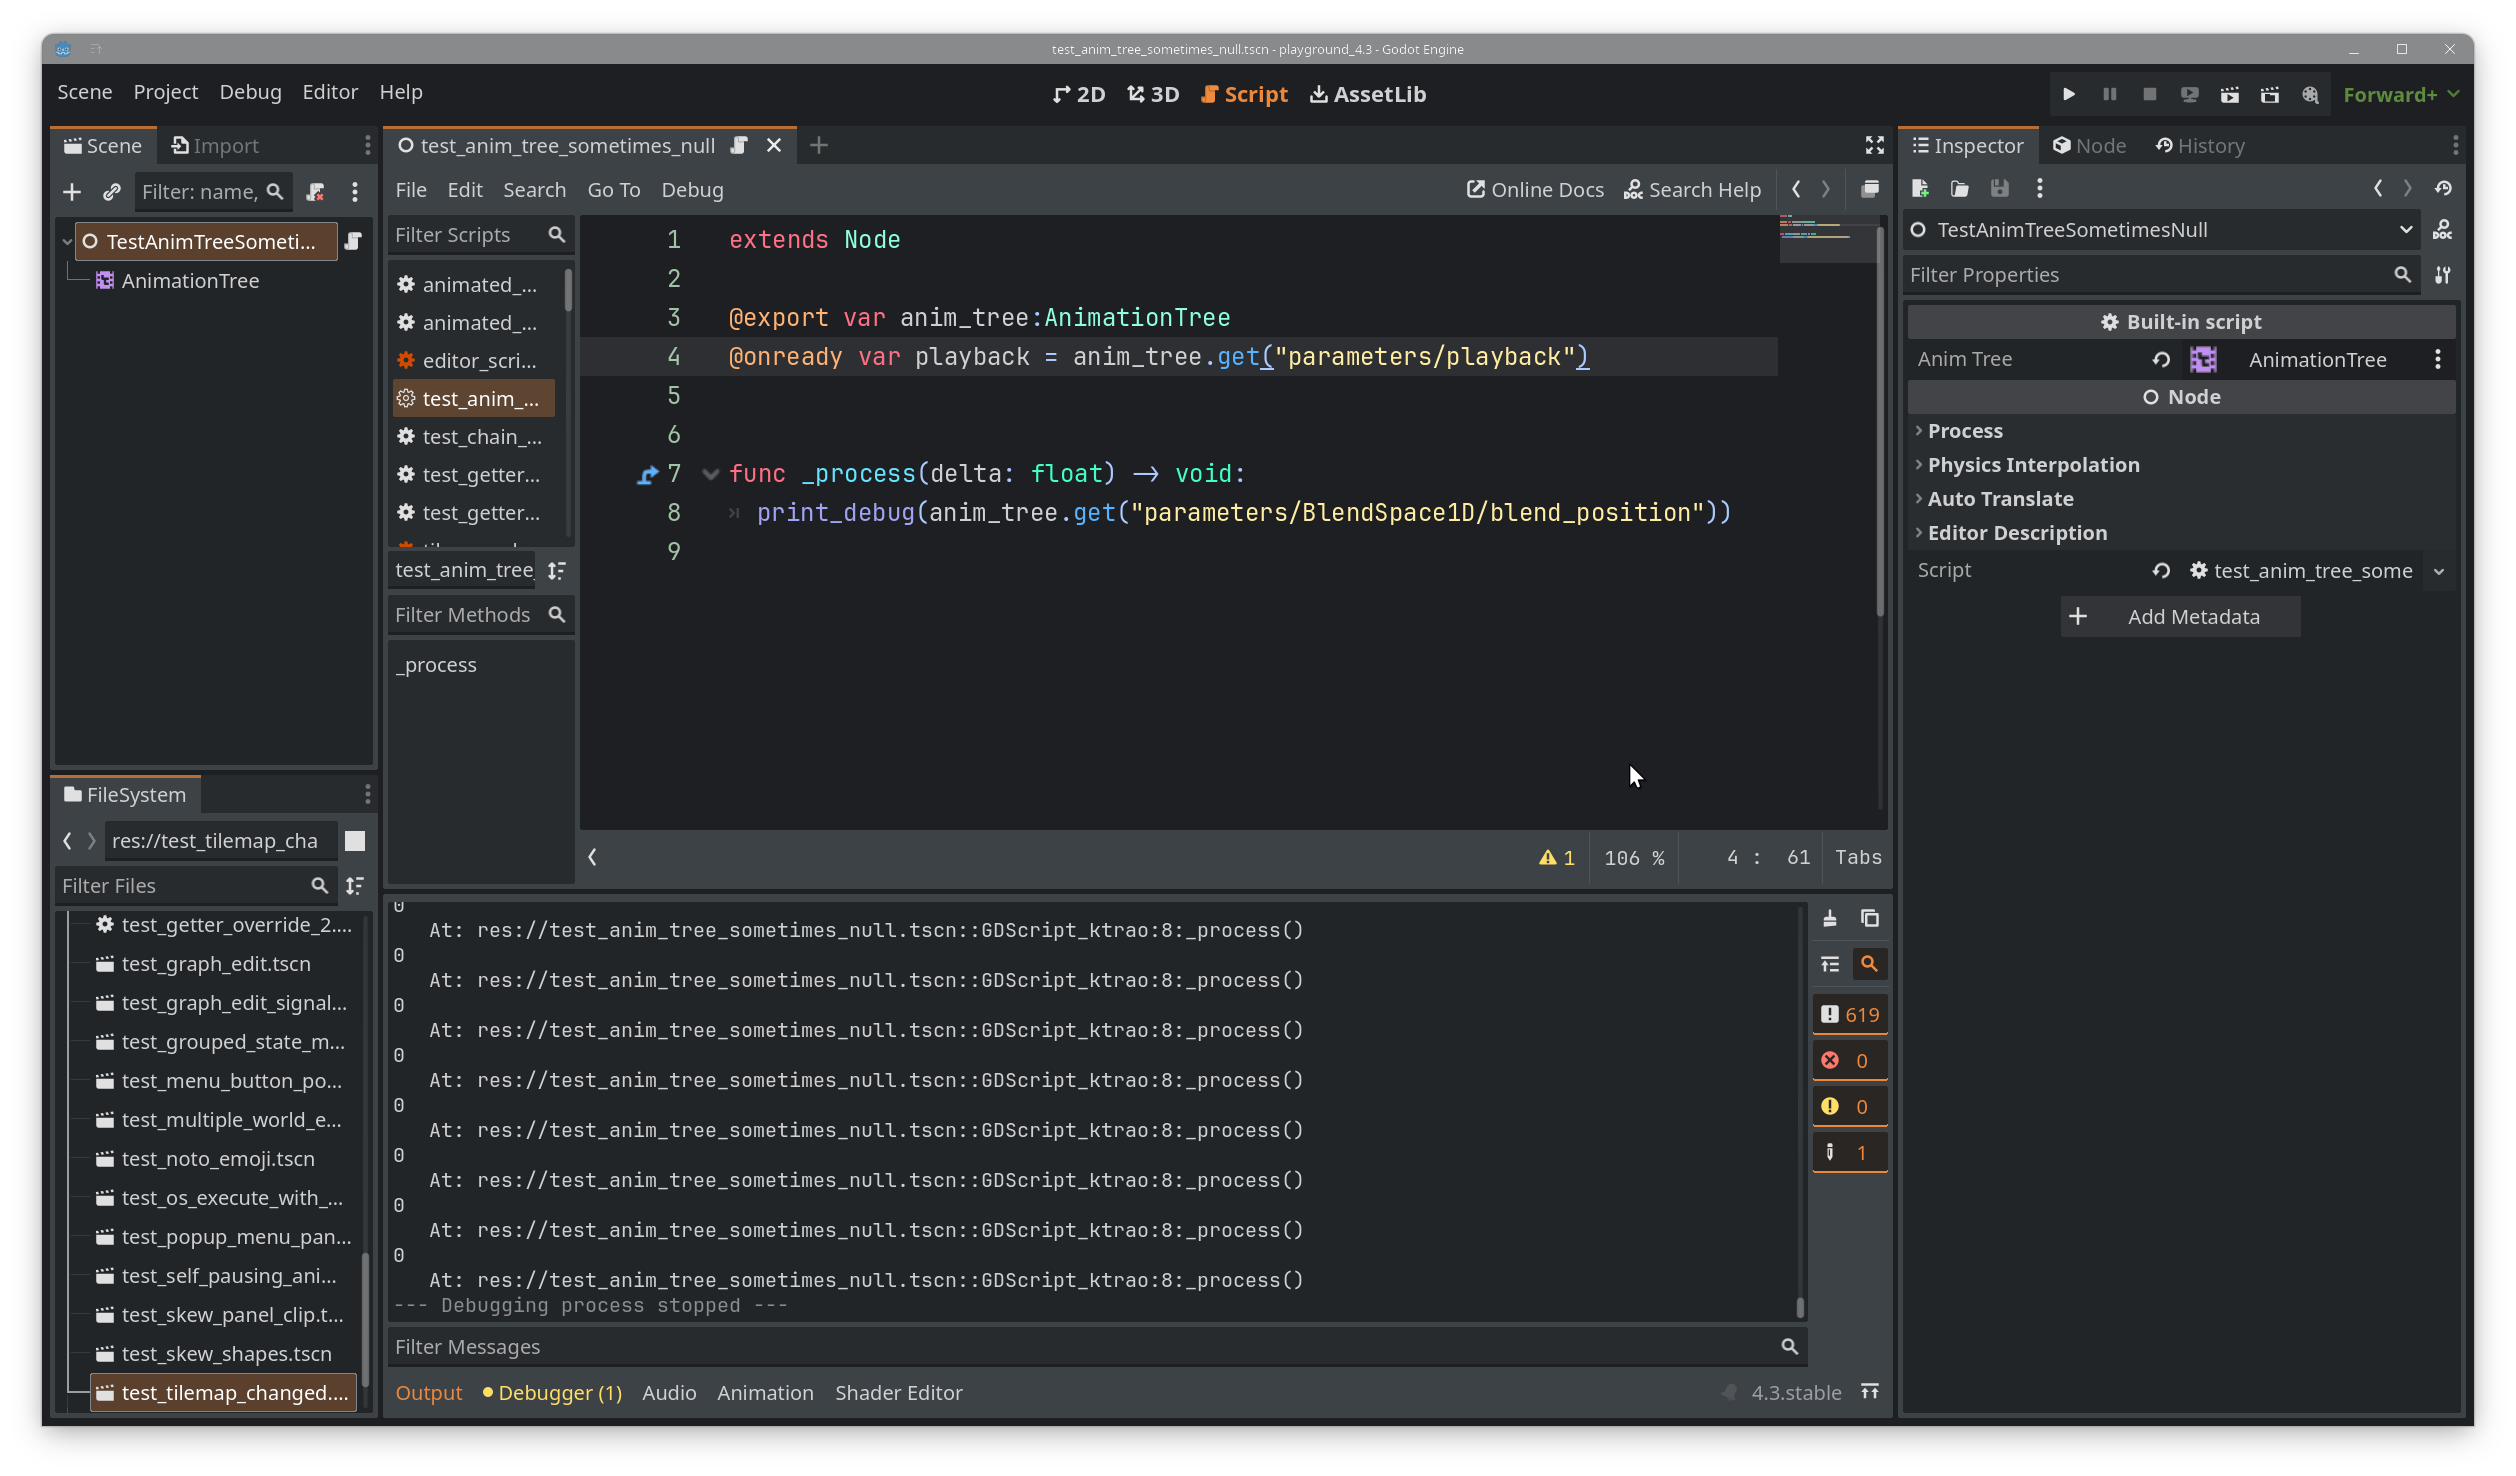Image resolution: width=2516 pixels, height=1476 pixels.
Task: Go to previous edited script
Action: tap(1796, 189)
